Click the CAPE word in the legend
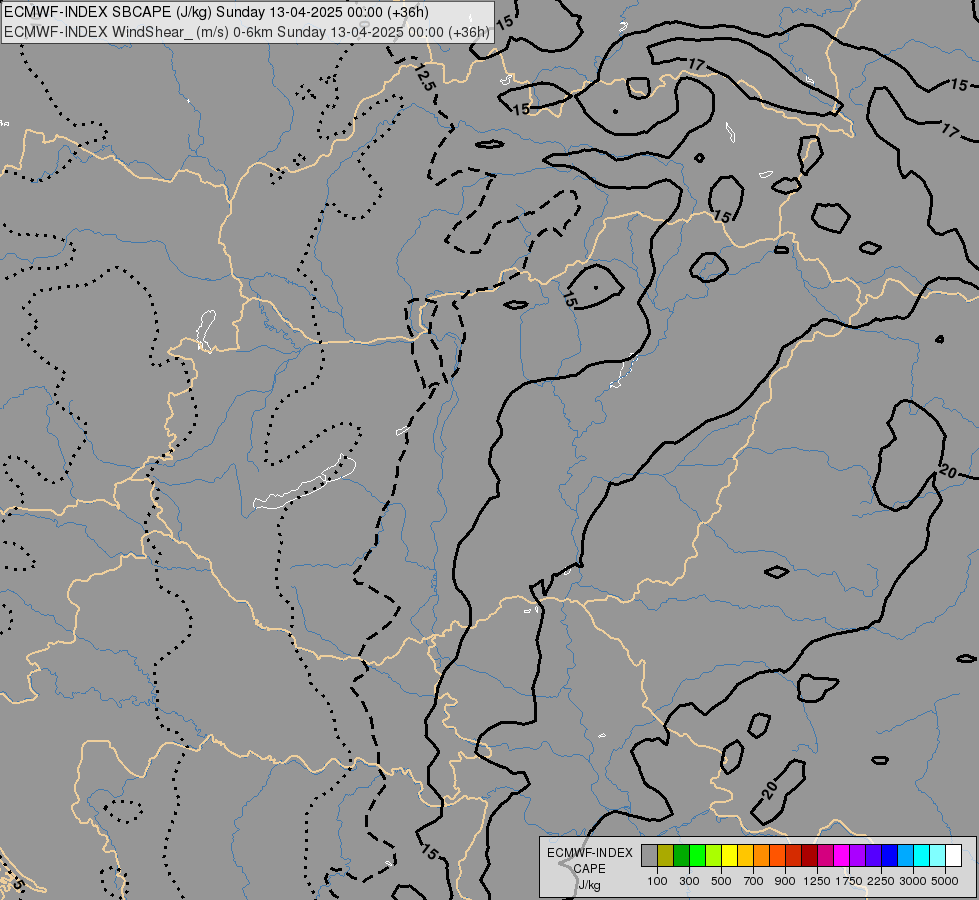Viewport: 979px width, 900px height. click(589, 869)
